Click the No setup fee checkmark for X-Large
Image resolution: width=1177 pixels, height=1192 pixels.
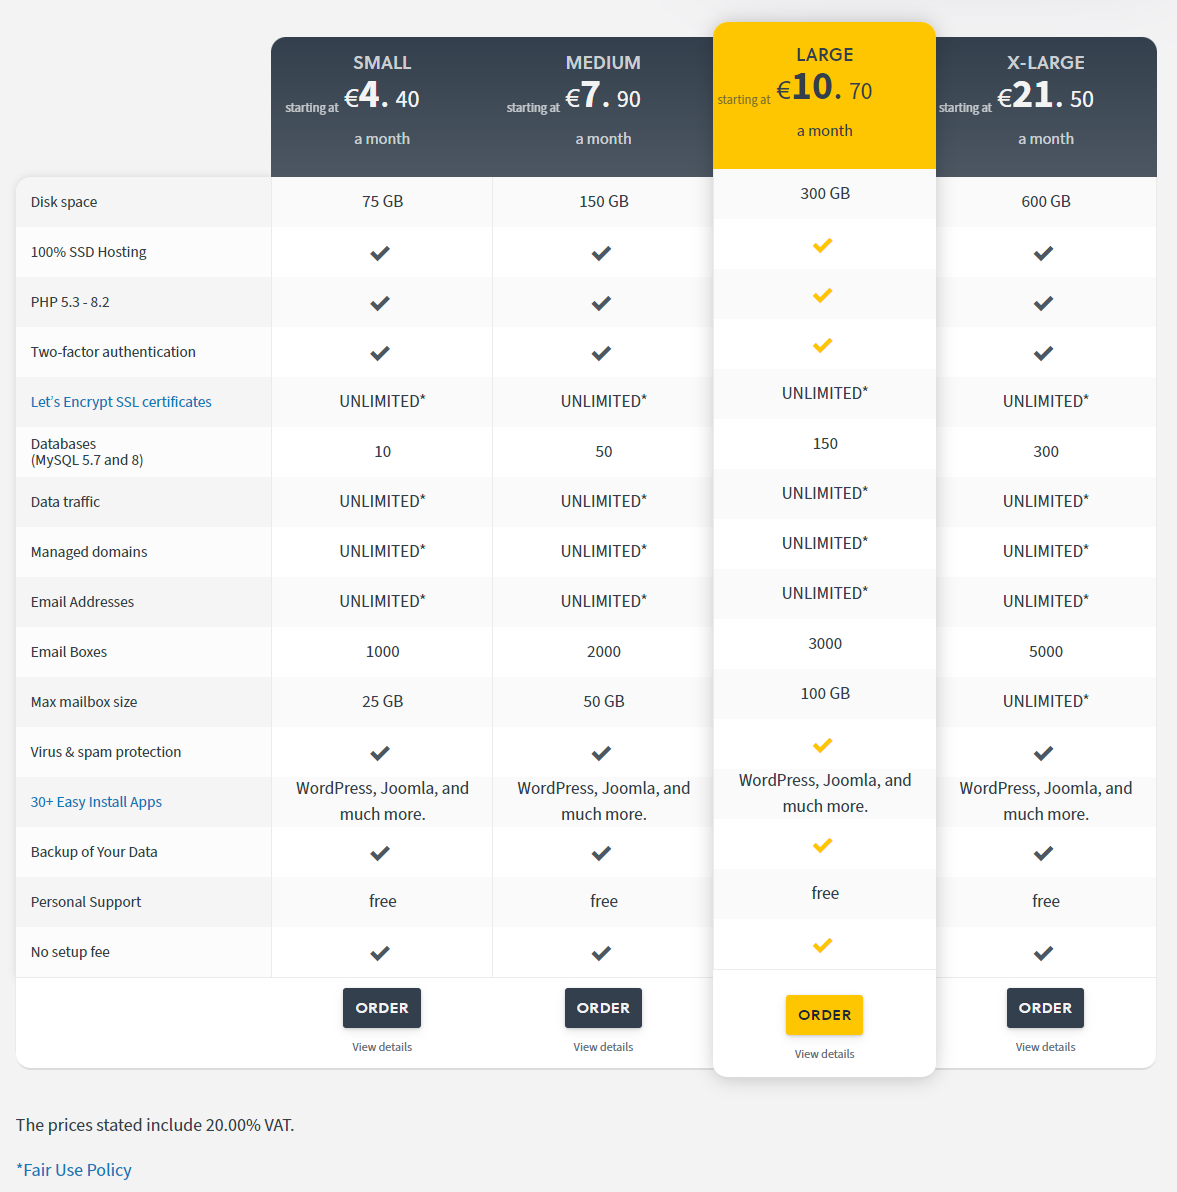[x=1044, y=953]
